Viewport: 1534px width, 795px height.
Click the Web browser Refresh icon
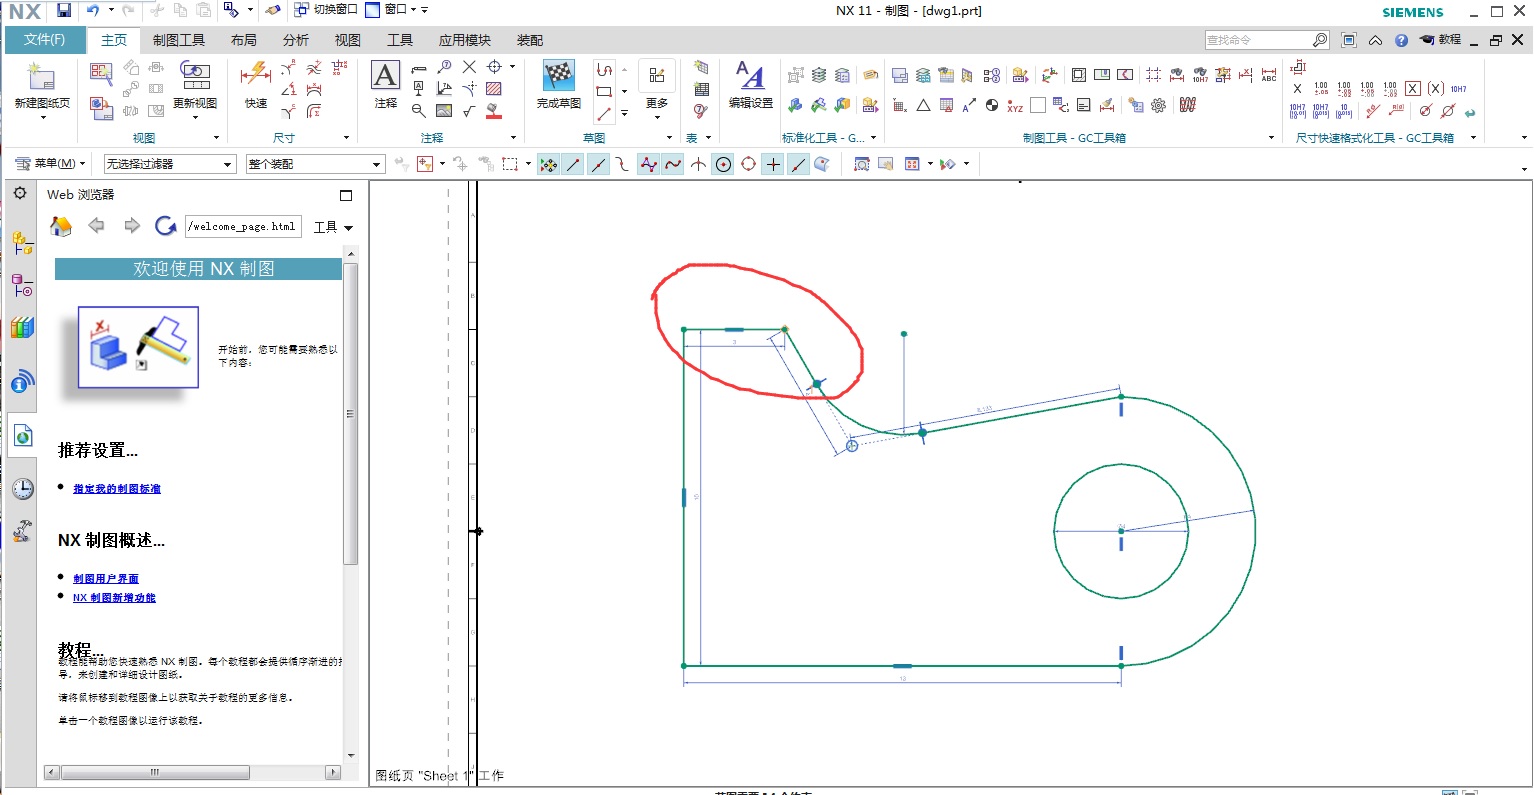tap(166, 227)
